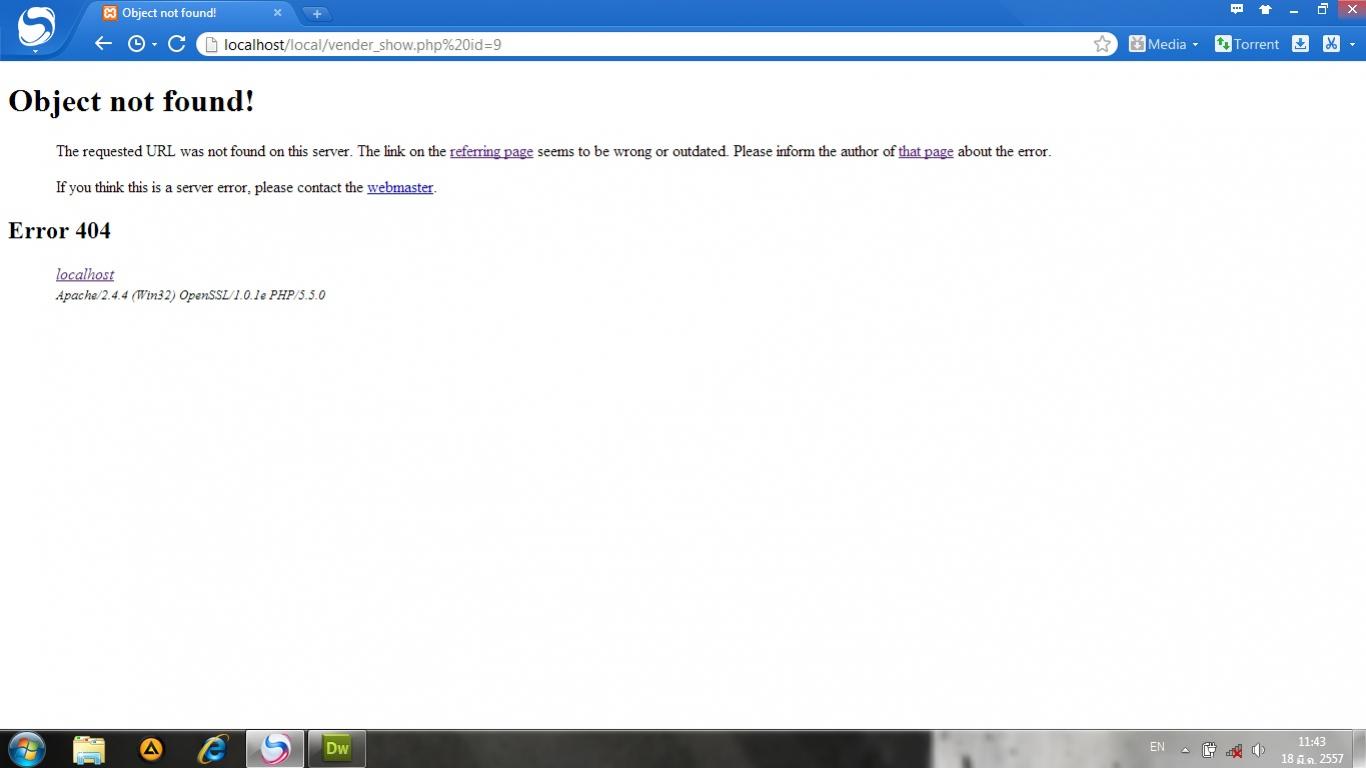Reload the page with the refresh icon
Viewport: 1366px width, 768px height.
tap(177, 44)
